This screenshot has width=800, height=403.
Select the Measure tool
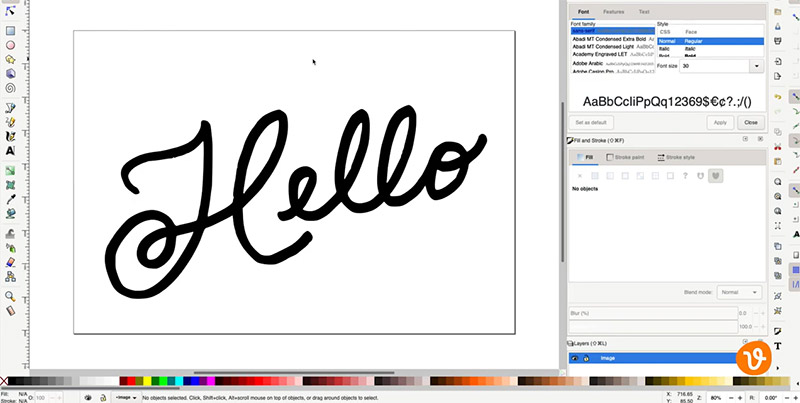click(x=10, y=310)
